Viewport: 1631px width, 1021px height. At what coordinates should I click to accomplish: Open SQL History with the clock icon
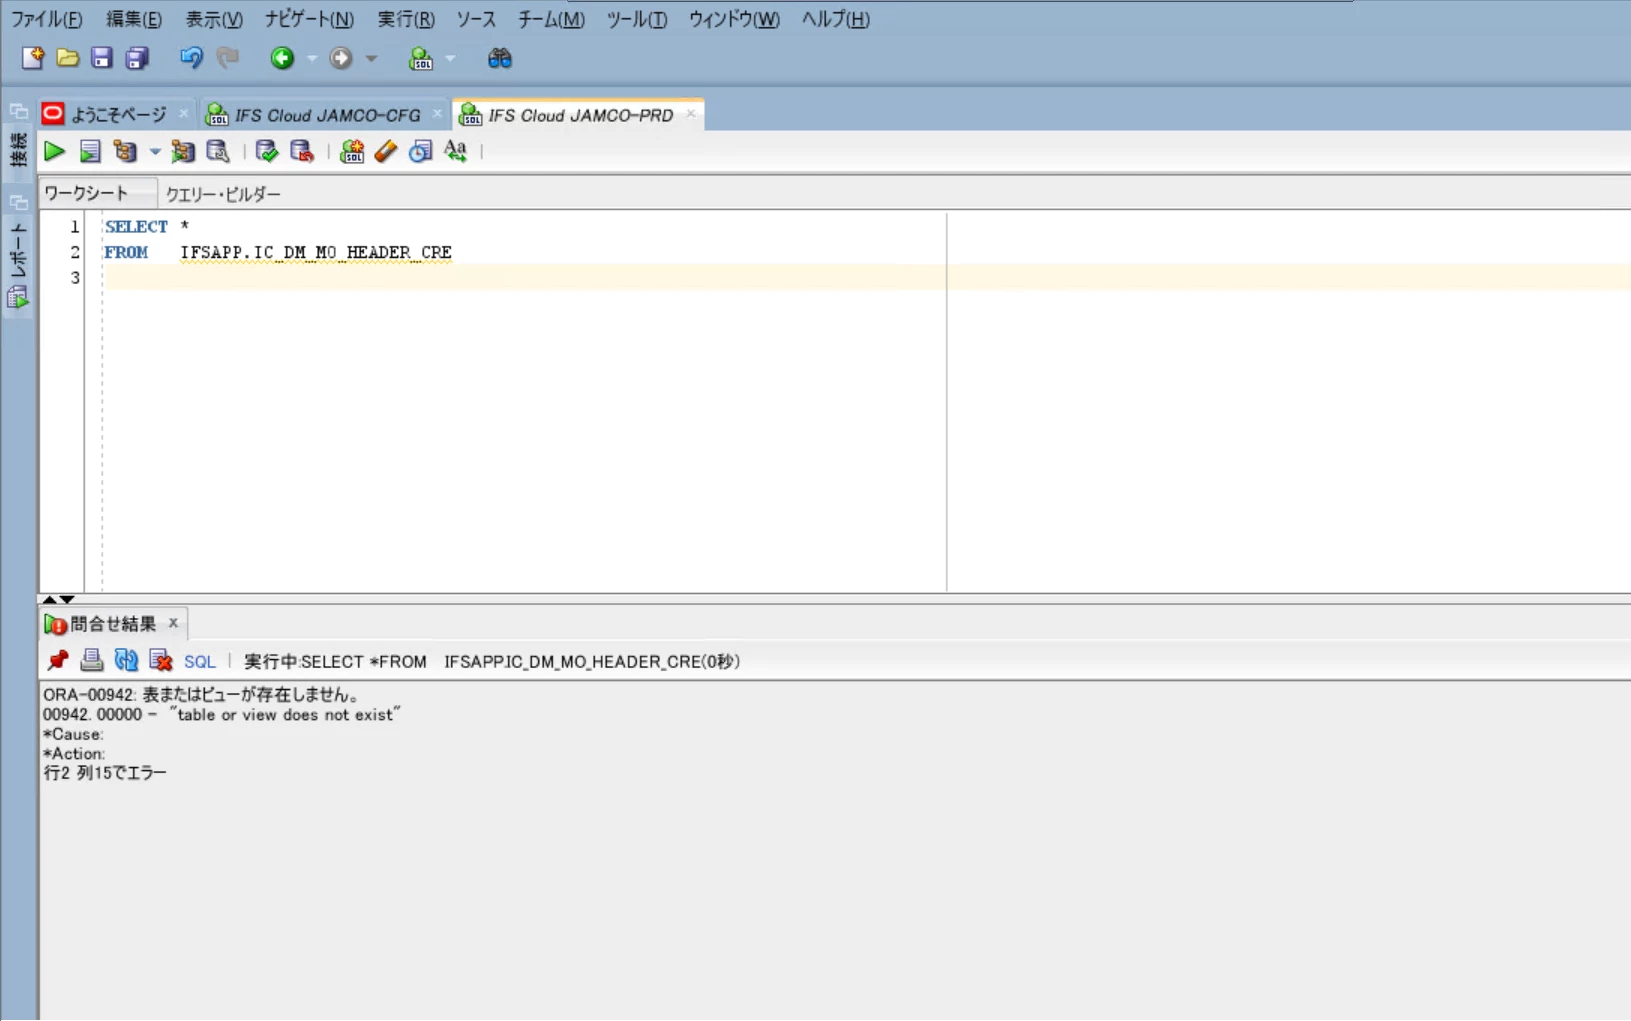421,151
